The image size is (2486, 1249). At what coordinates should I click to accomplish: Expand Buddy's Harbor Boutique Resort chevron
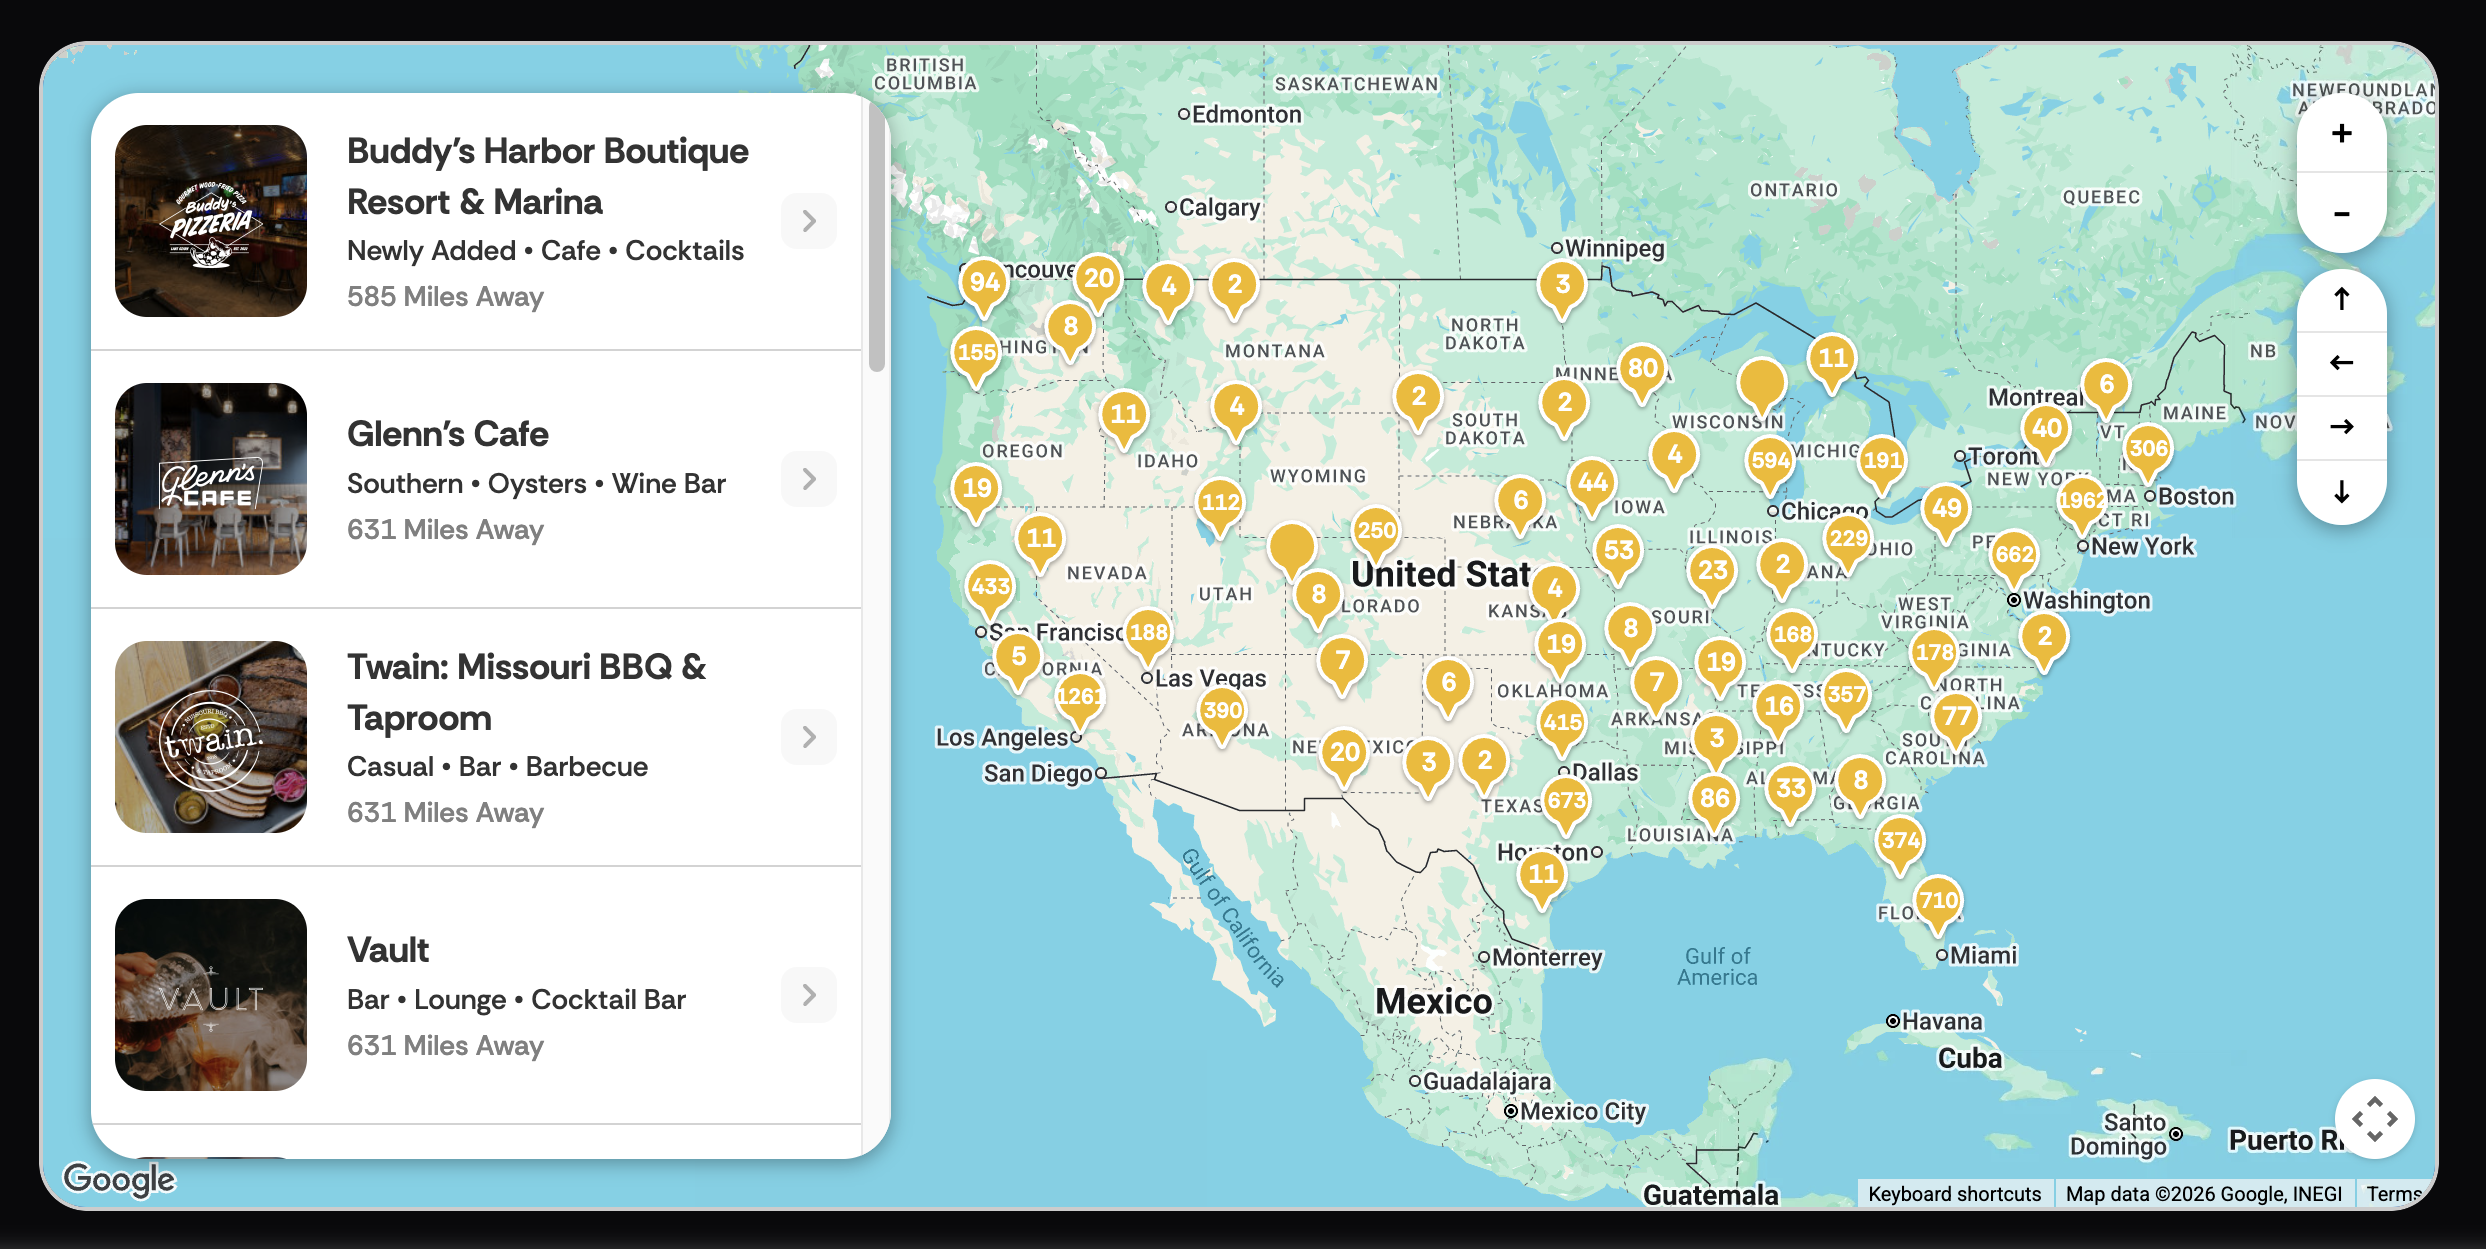pos(809,221)
